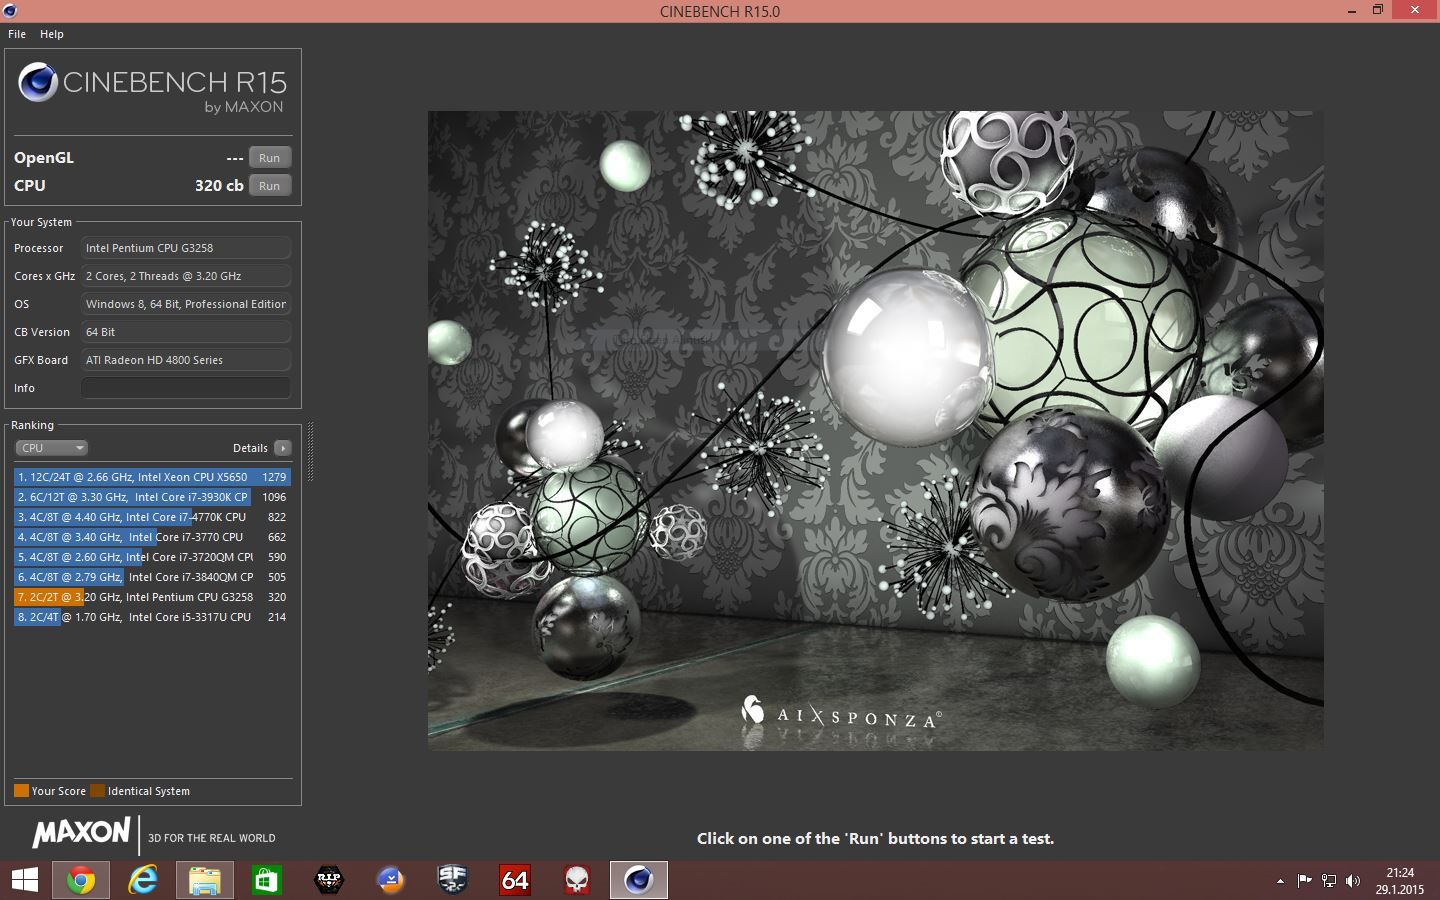Launch Internet Explorer from the taskbar
The image size is (1440, 900).
[143, 880]
